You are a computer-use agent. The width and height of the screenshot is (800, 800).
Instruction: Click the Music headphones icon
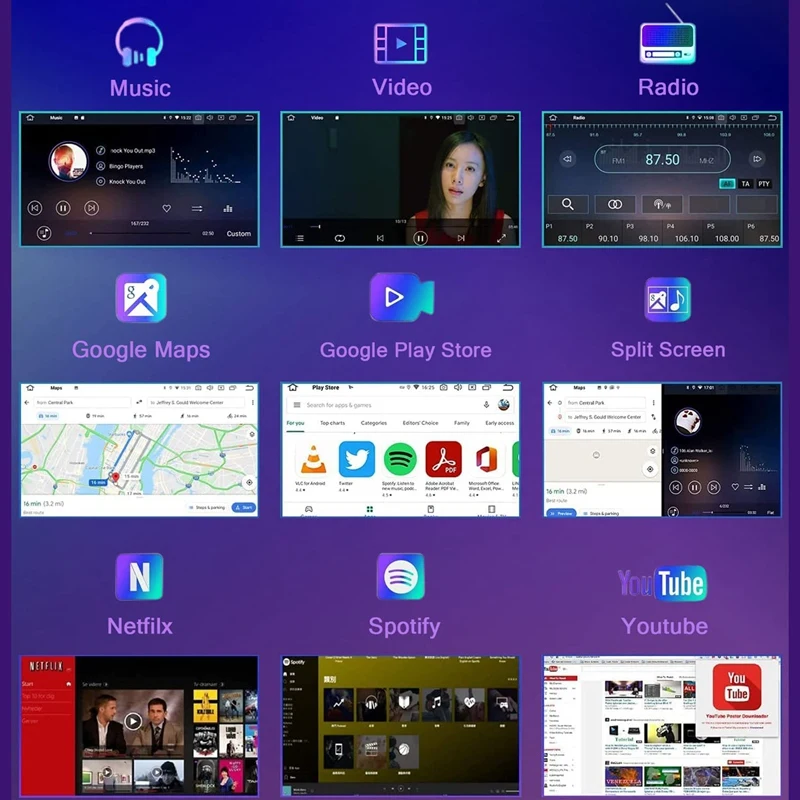[139, 43]
